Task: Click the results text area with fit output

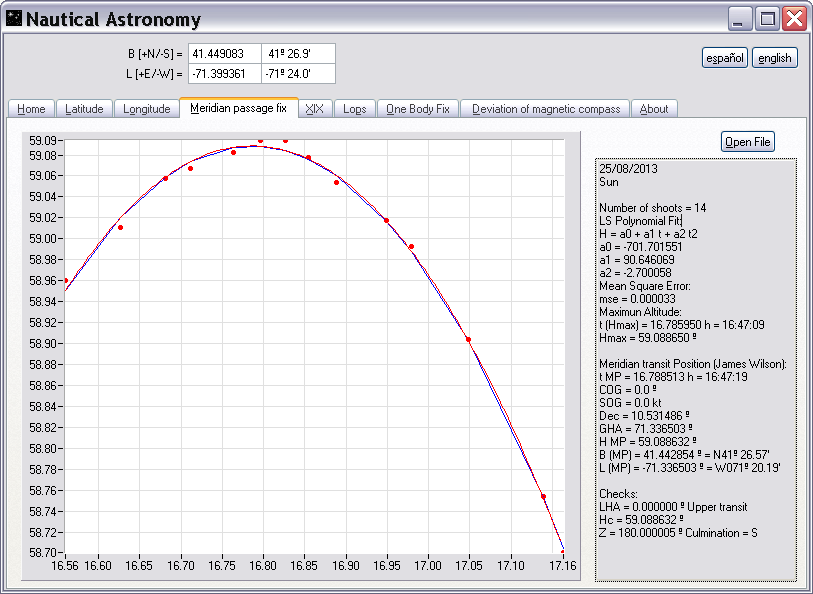Action: pyautogui.click(x=695, y=370)
